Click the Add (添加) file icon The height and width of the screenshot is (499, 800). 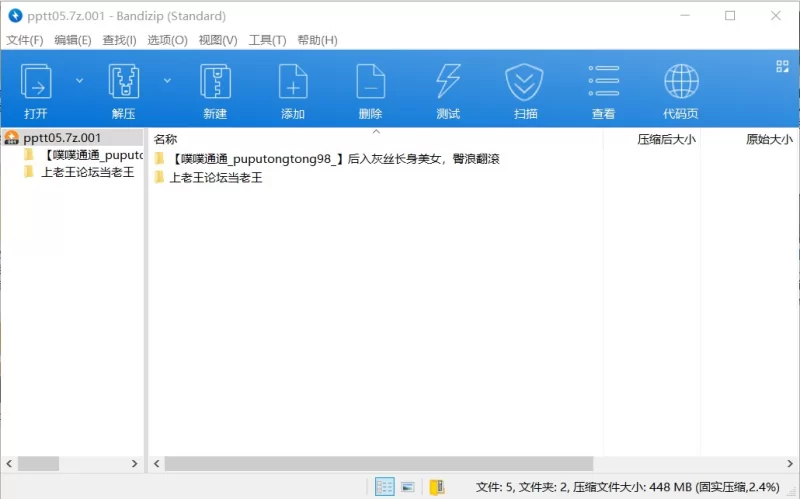tap(293, 82)
